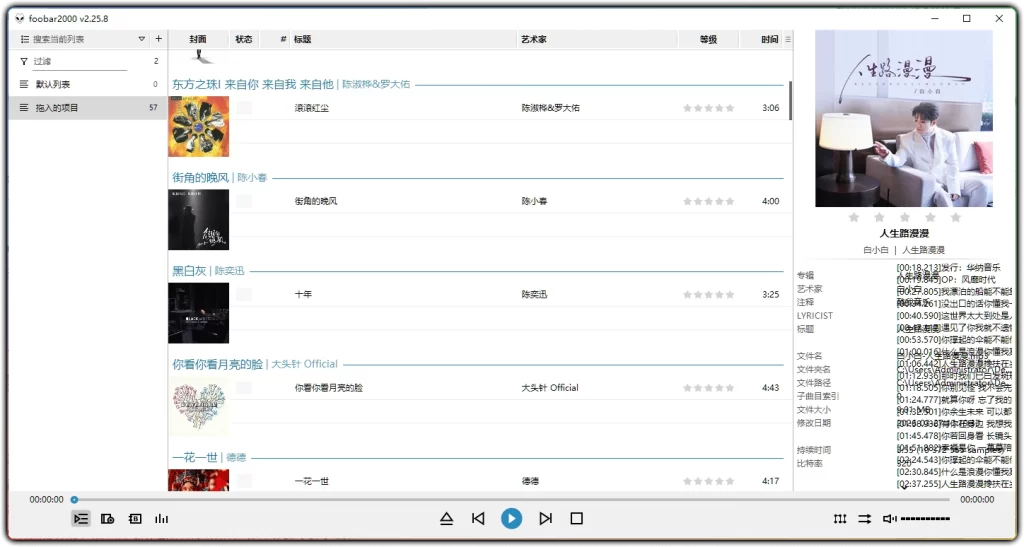The image size is (1024, 547).
Task: Click the seek bar handle at the start
Action: tap(74, 499)
